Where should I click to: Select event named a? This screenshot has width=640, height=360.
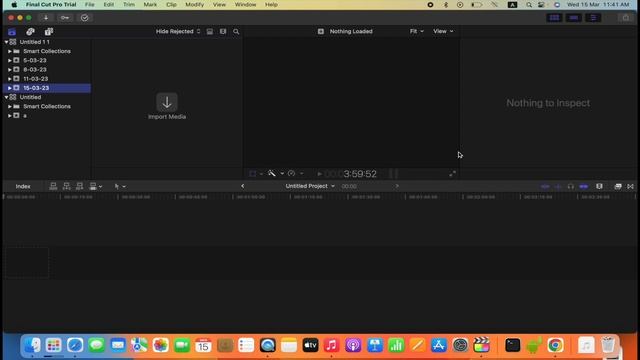(x=25, y=116)
